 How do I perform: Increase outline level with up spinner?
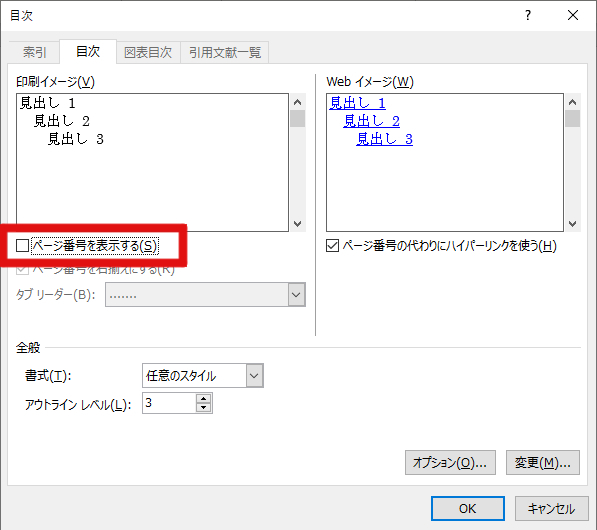204,399
